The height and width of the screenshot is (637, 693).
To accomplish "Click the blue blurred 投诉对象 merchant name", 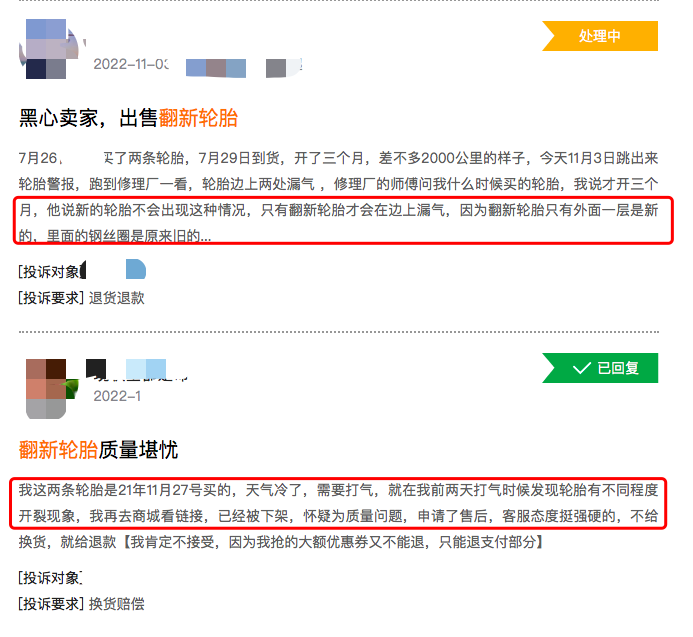I will click(x=136, y=269).
